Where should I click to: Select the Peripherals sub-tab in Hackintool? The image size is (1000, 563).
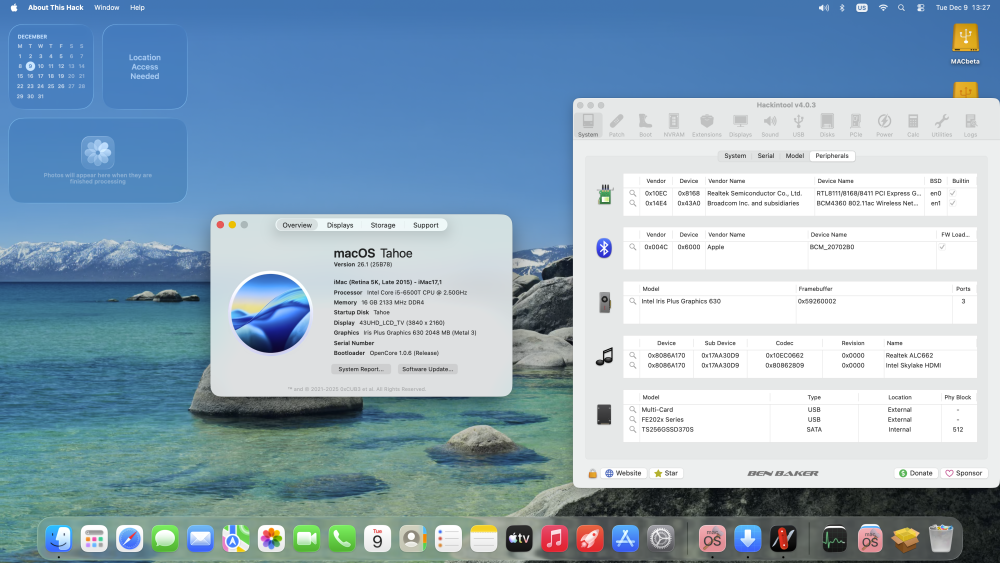coord(832,156)
